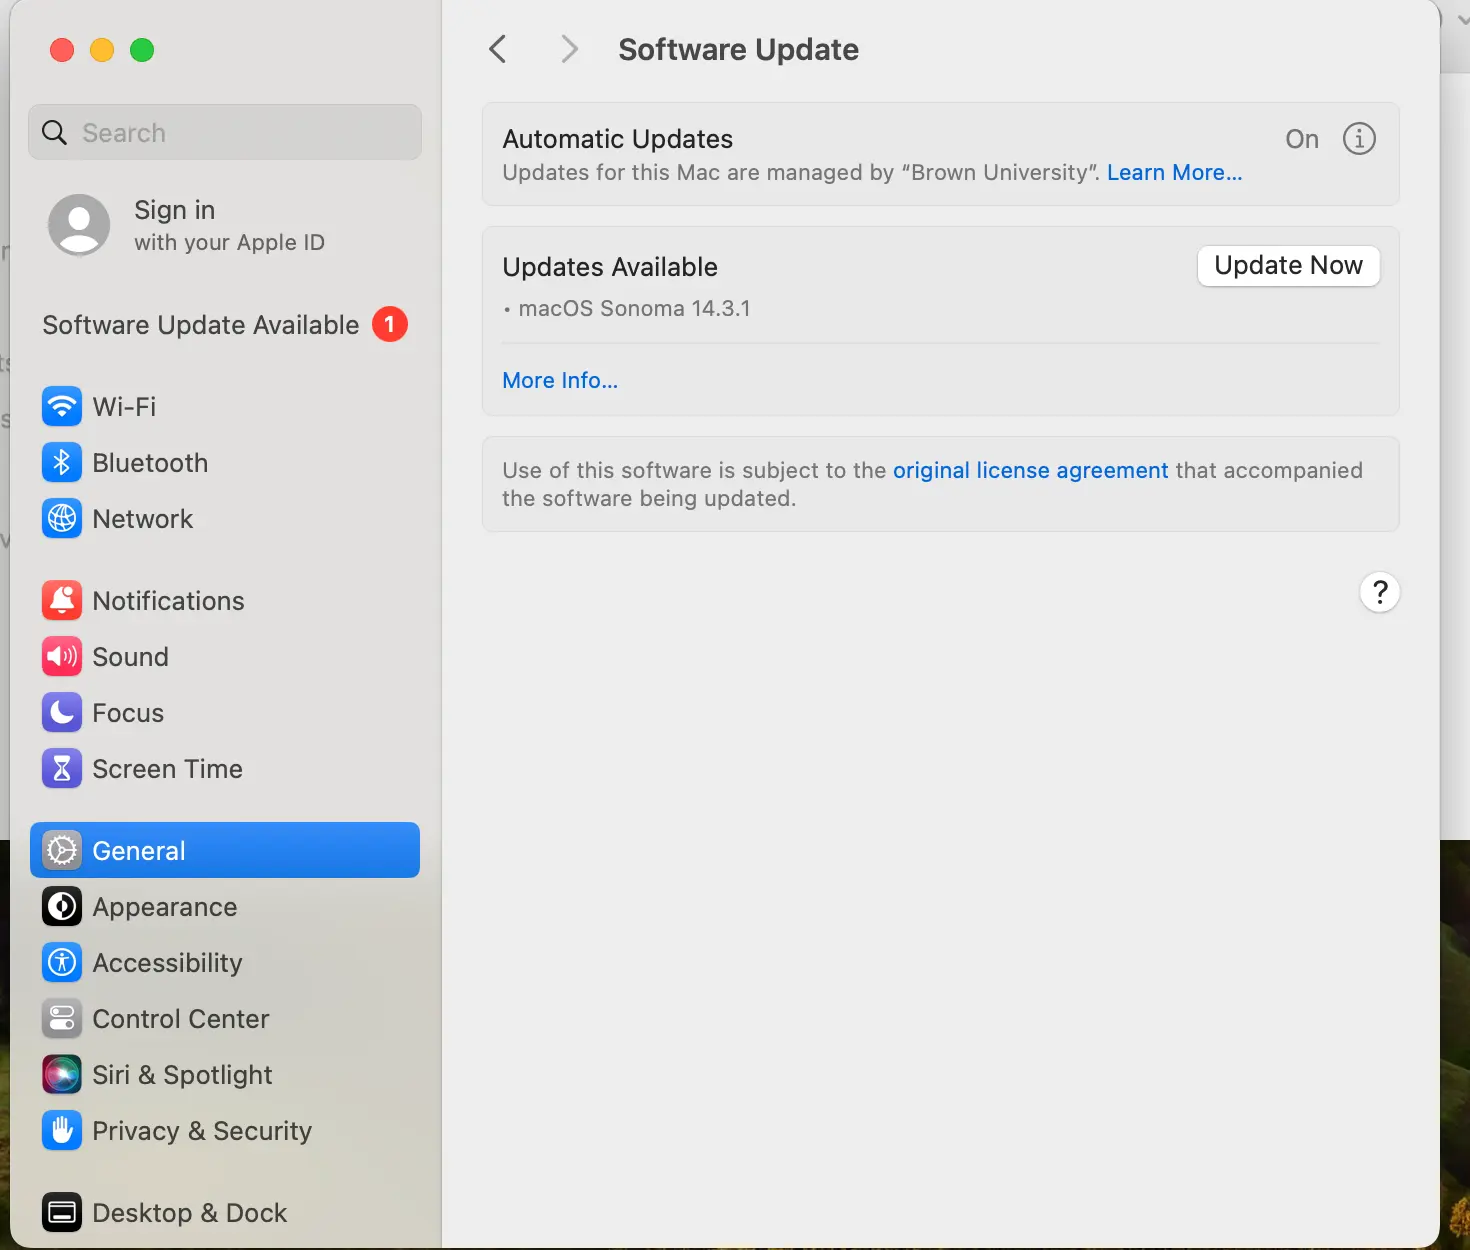Open the Wi-Fi label in sidebar
The height and width of the screenshot is (1250, 1470).
point(124,406)
